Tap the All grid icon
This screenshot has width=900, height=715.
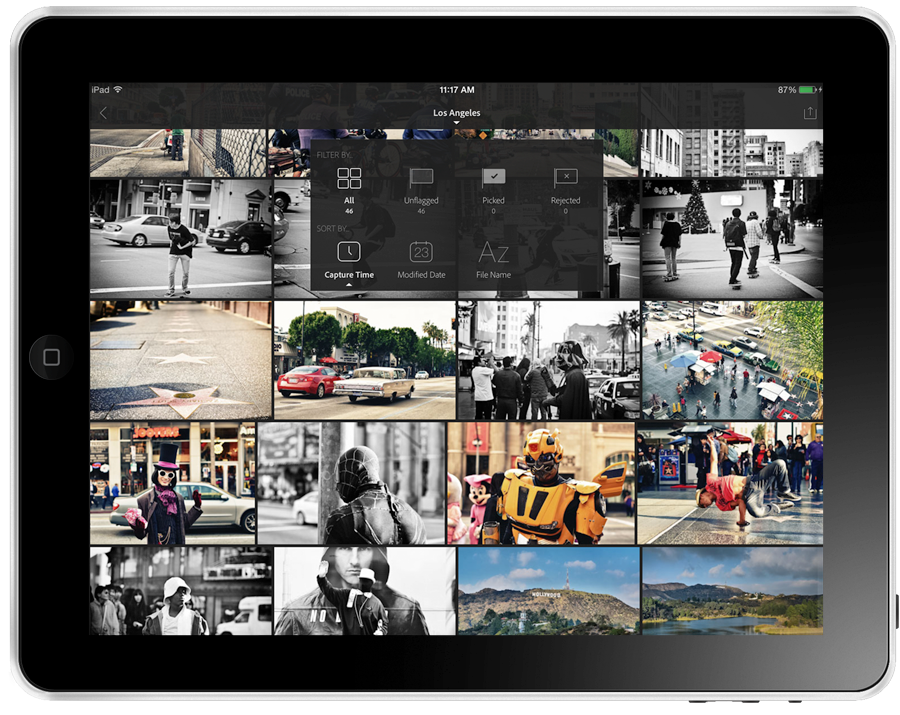point(349,178)
